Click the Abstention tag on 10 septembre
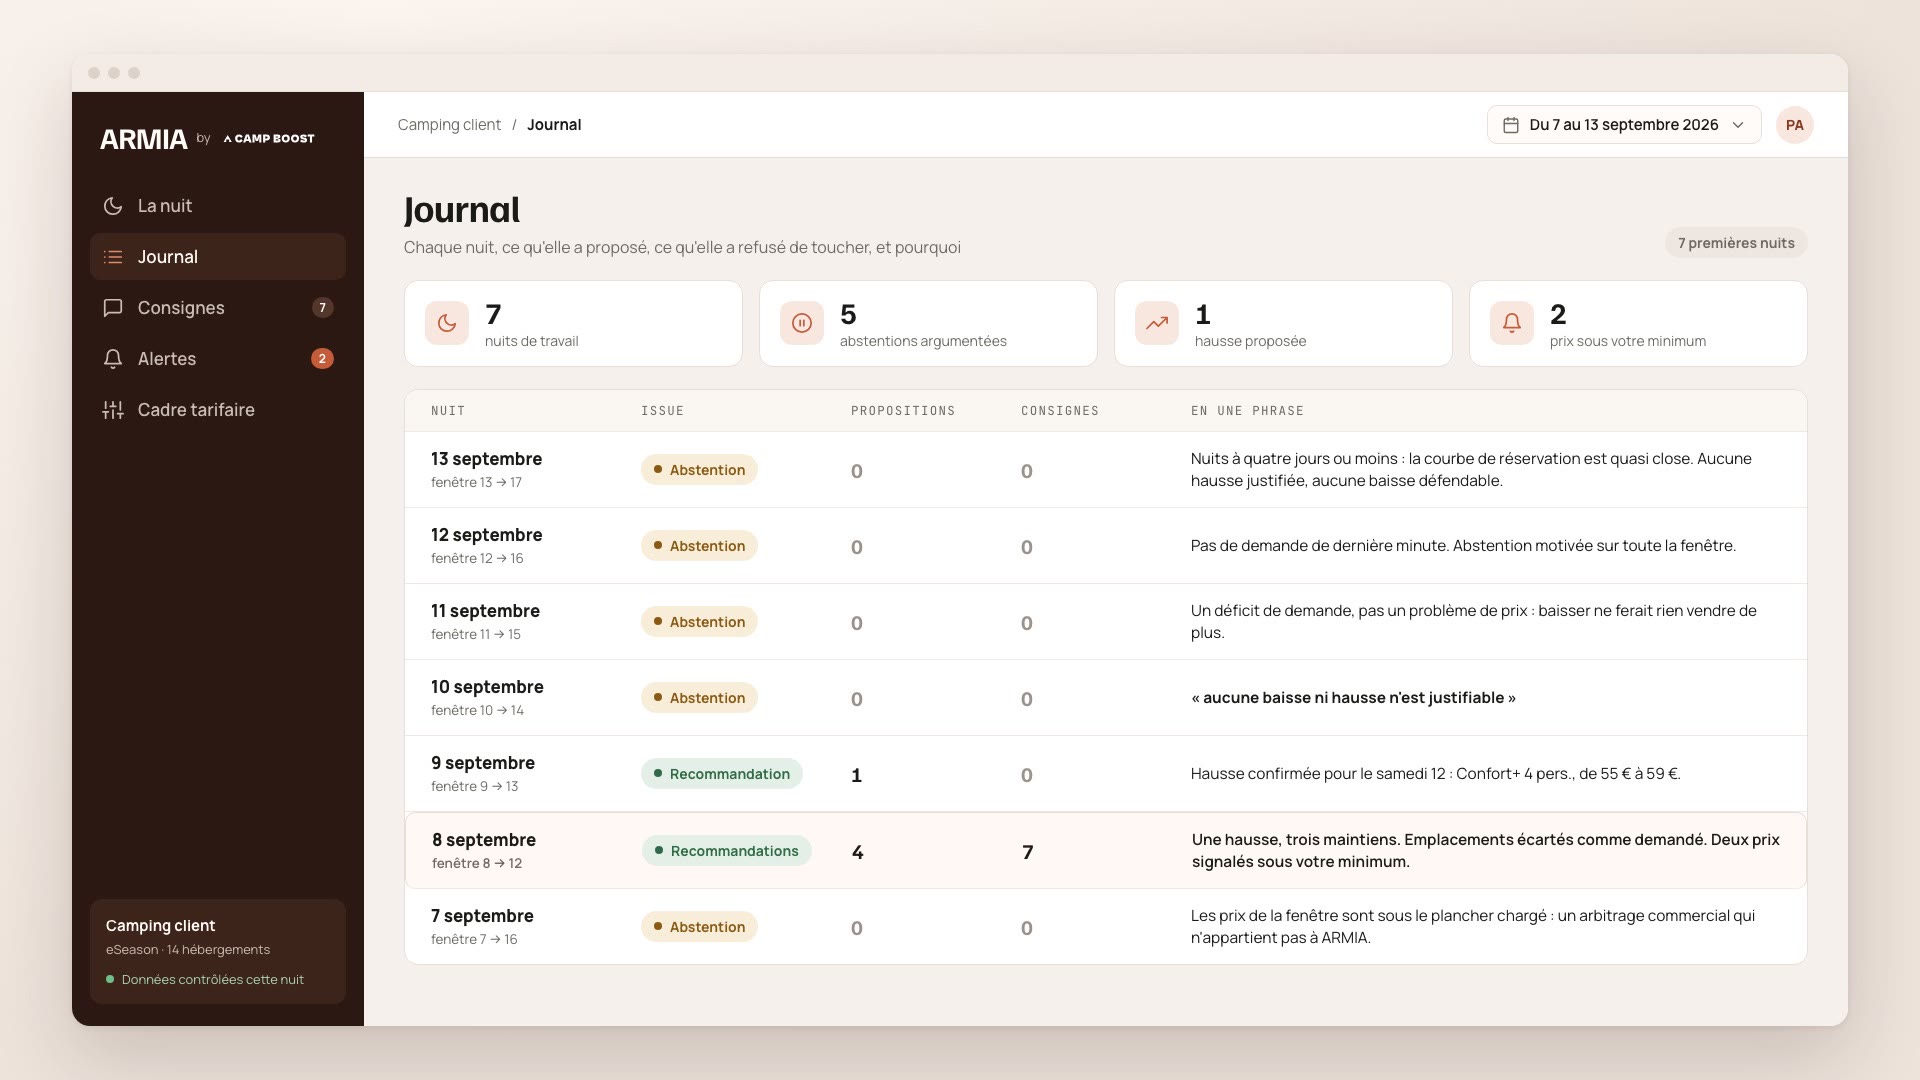 coord(699,698)
